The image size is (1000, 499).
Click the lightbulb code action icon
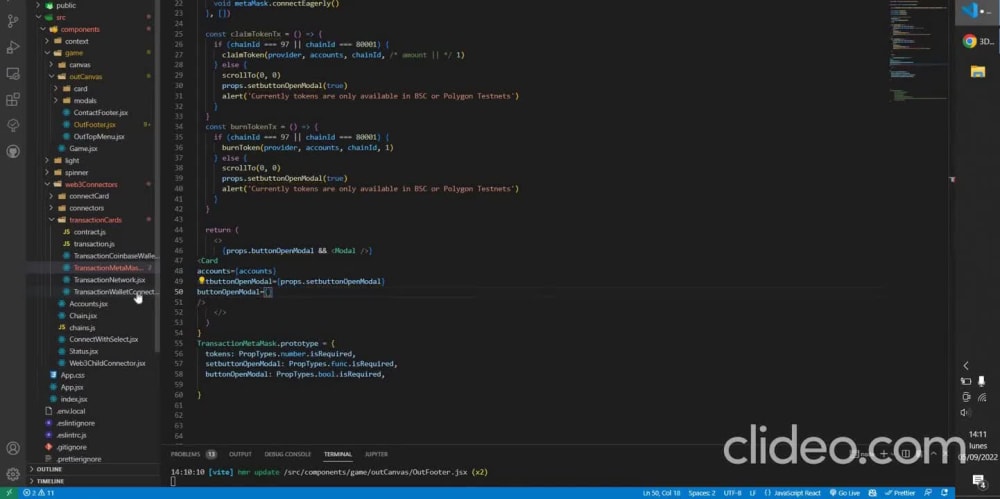[x=202, y=281]
